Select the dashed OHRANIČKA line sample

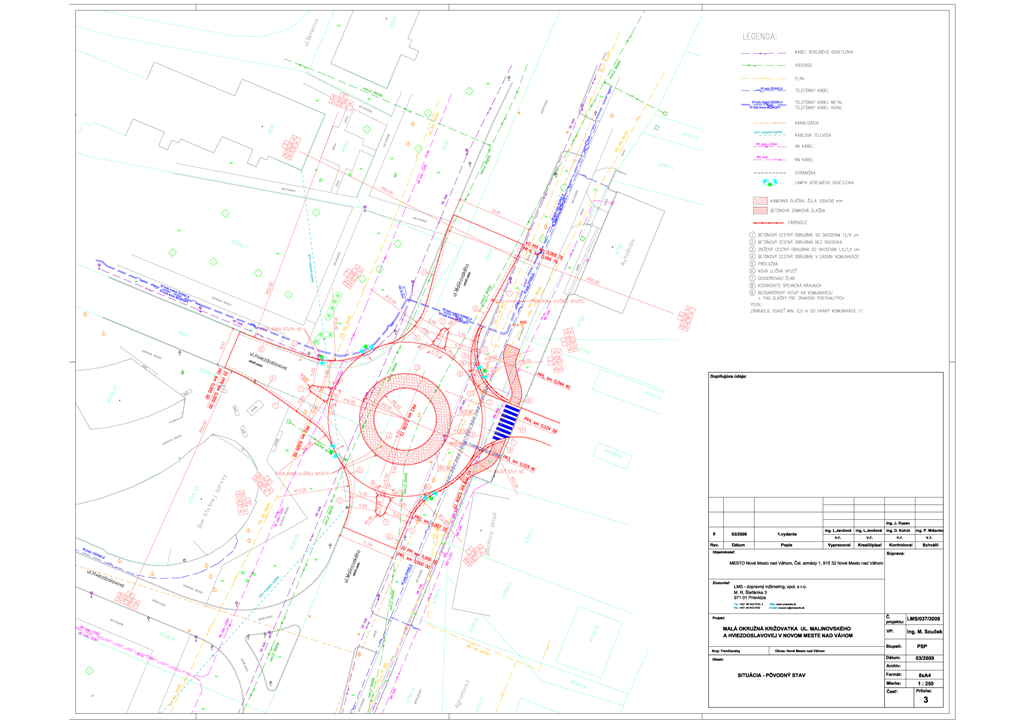click(x=767, y=171)
